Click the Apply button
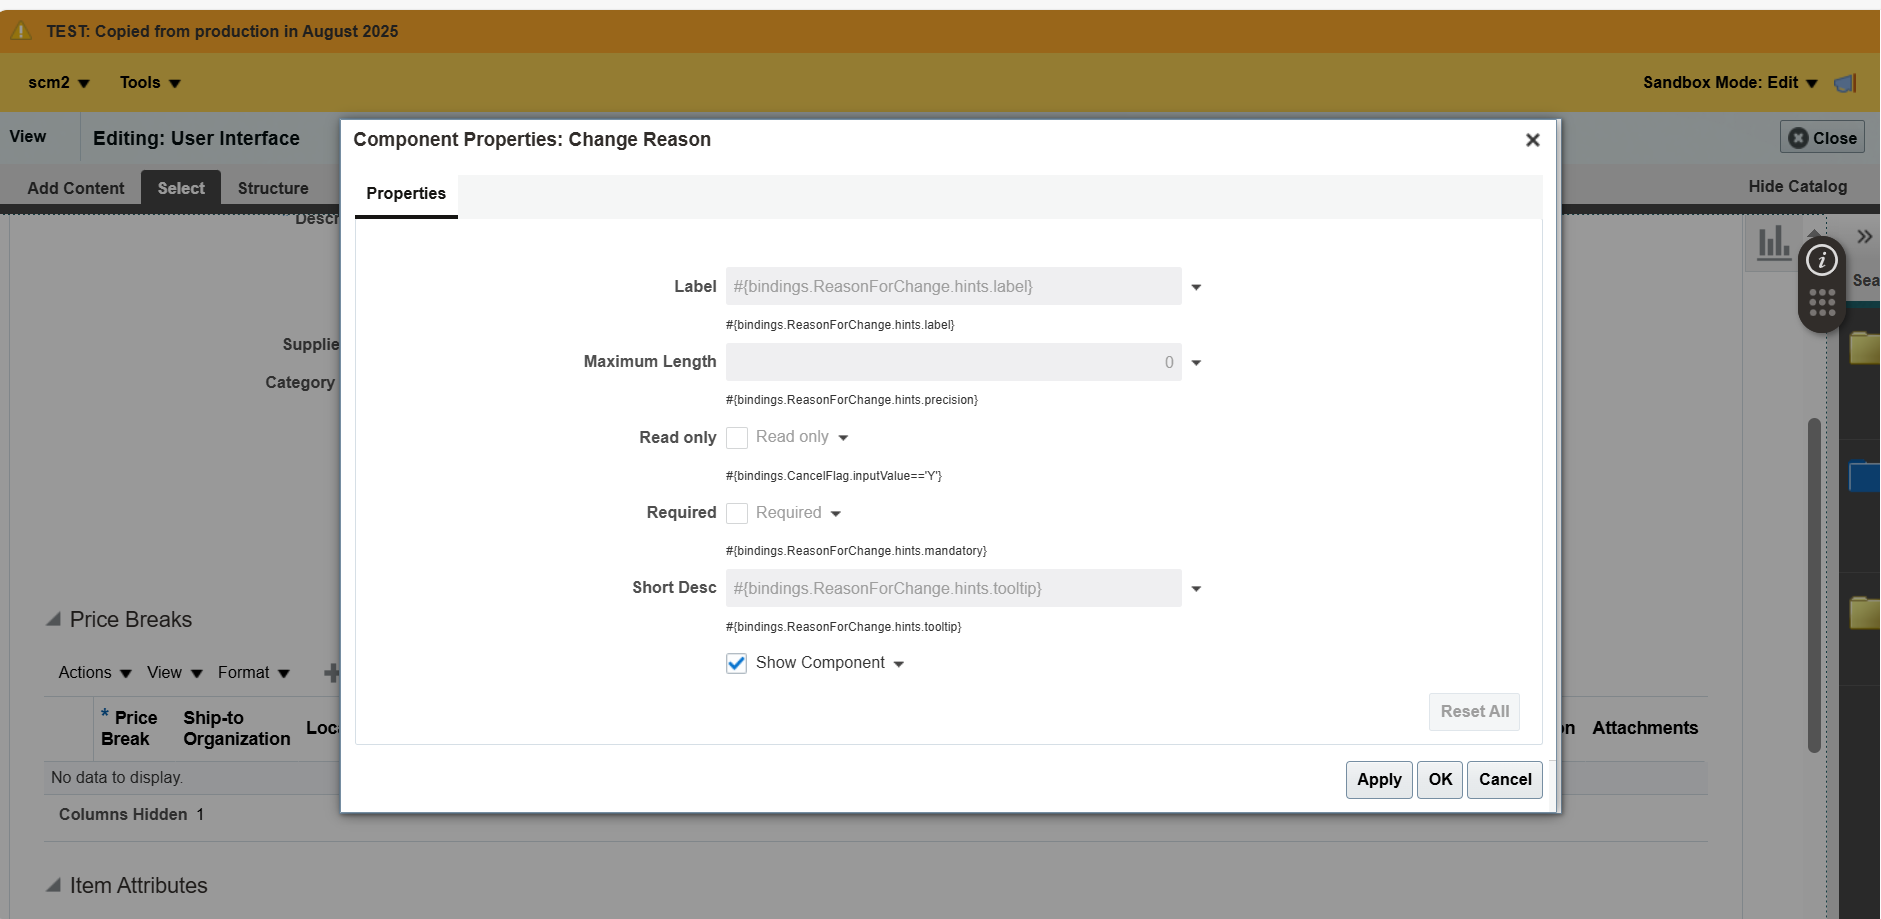The width and height of the screenshot is (1881, 919). click(1378, 779)
